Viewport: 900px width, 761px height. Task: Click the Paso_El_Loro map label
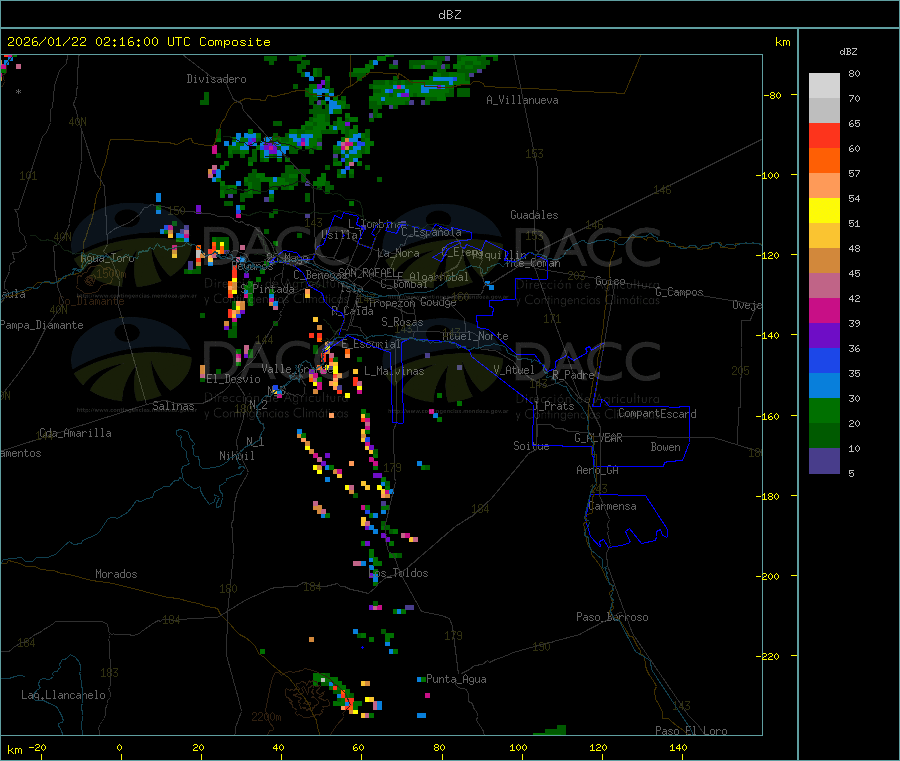pyautogui.click(x=692, y=731)
